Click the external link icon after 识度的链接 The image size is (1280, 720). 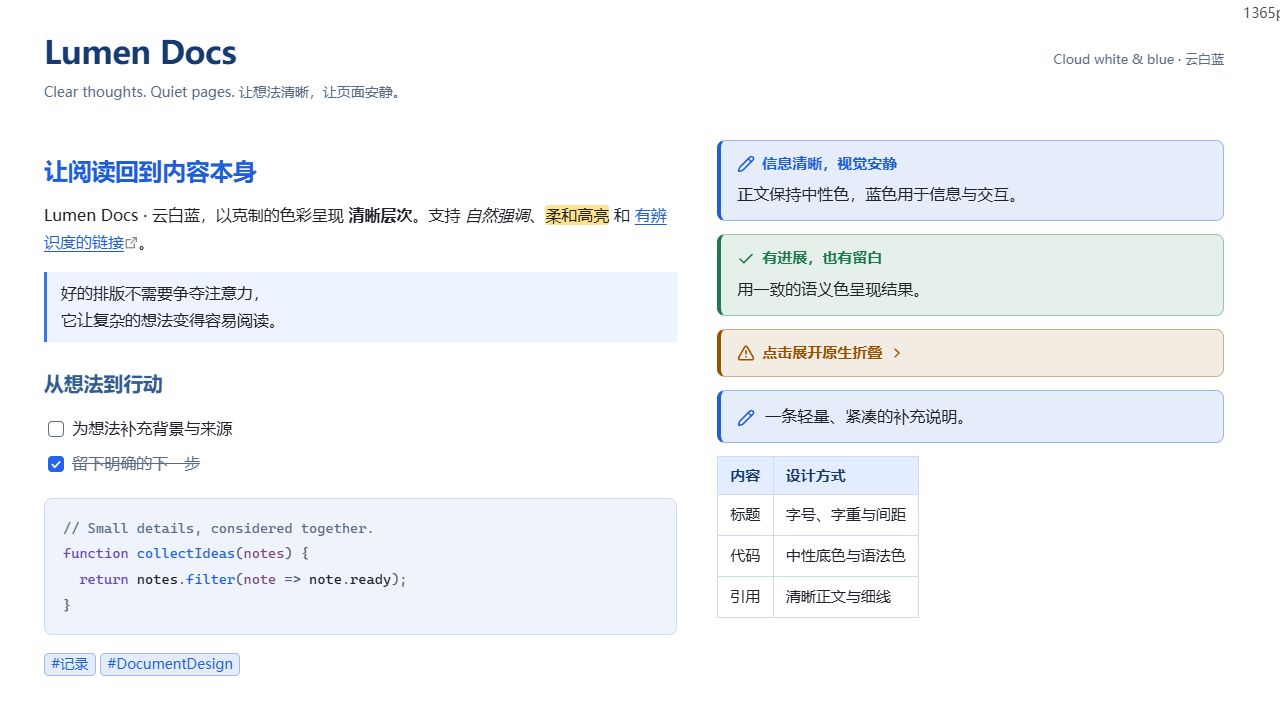[x=131, y=243]
